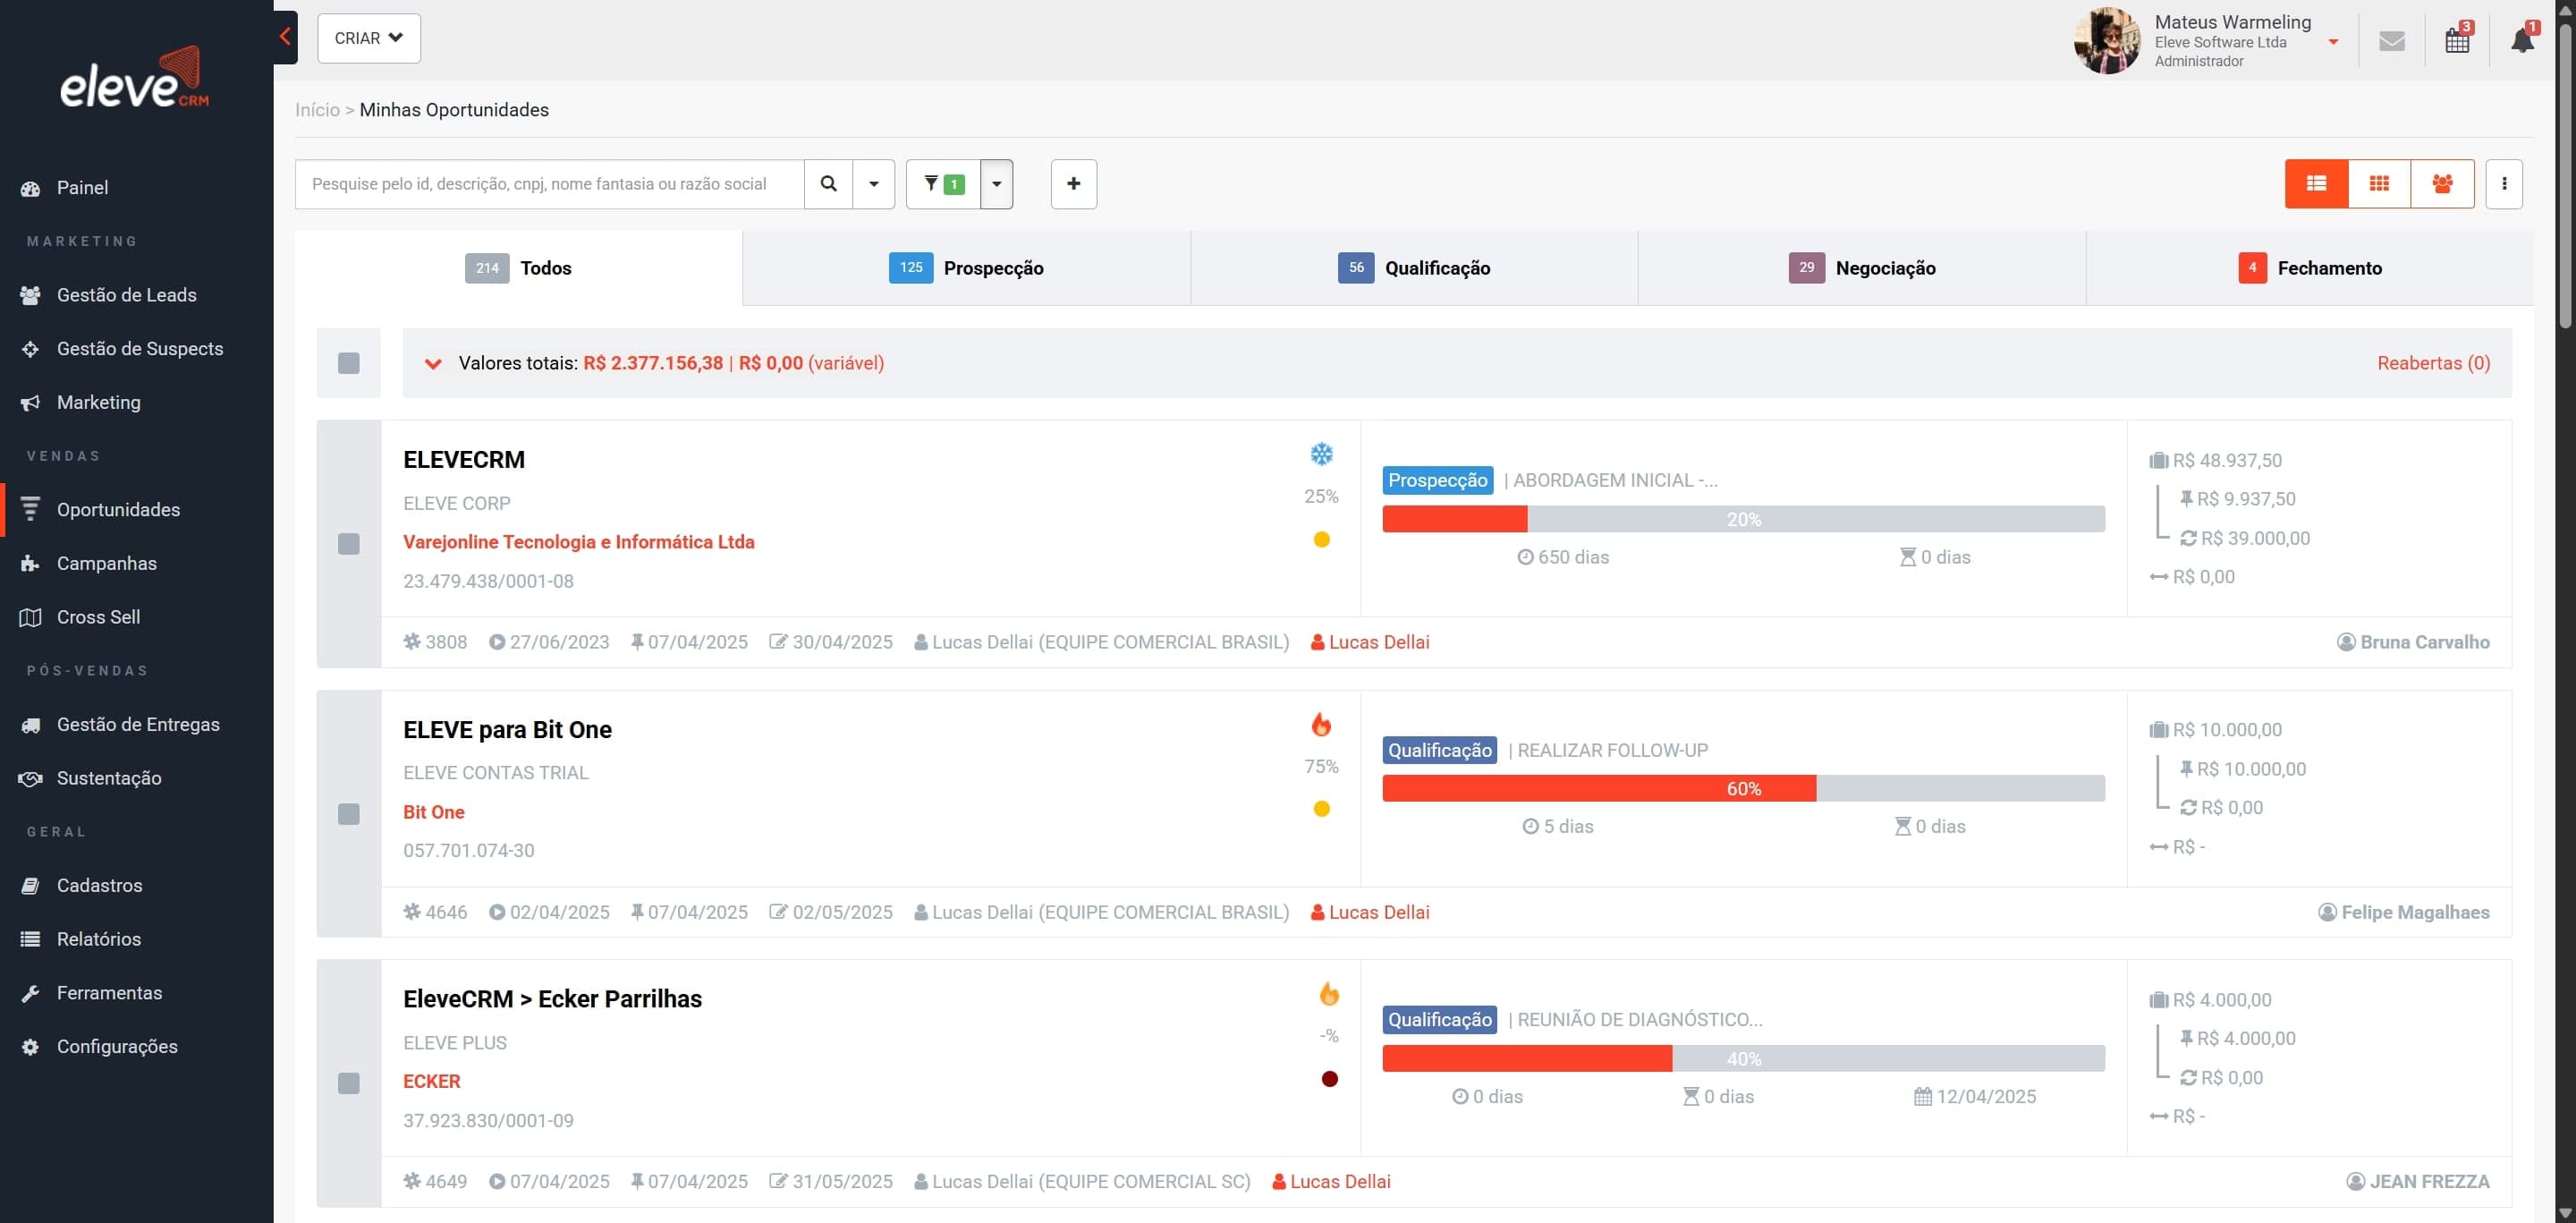Click the eleve CRM logo
Image resolution: width=2576 pixels, height=1223 pixels.
pyautogui.click(x=136, y=78)
